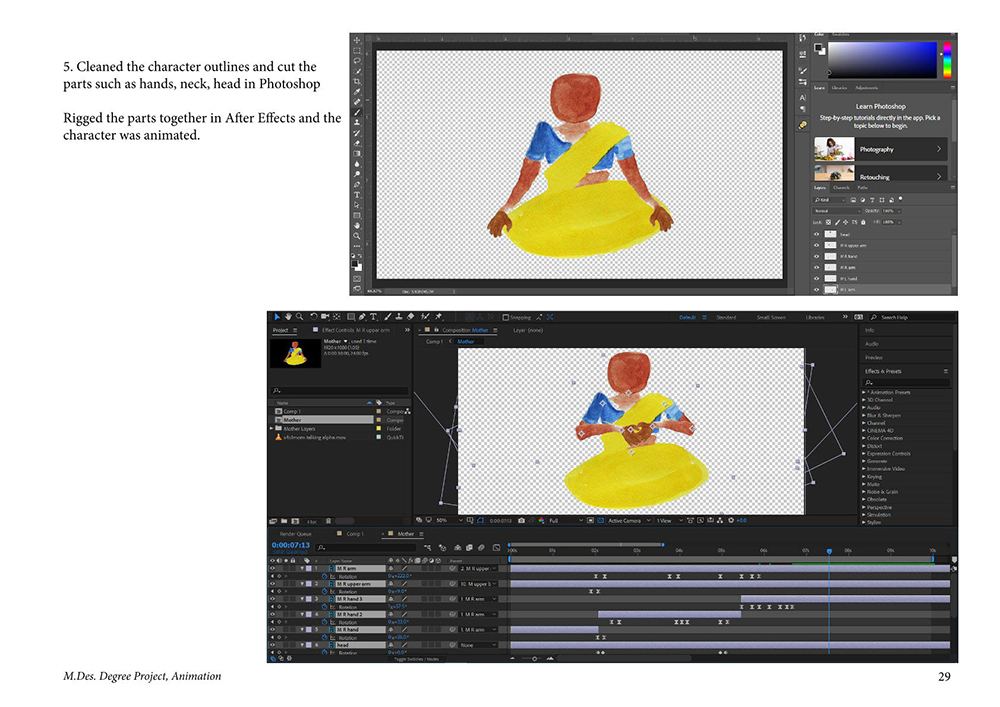1000x707 pixels.
Task: Hide the head layer in Photoshop Layers
Action: click(x=816, y=234)
